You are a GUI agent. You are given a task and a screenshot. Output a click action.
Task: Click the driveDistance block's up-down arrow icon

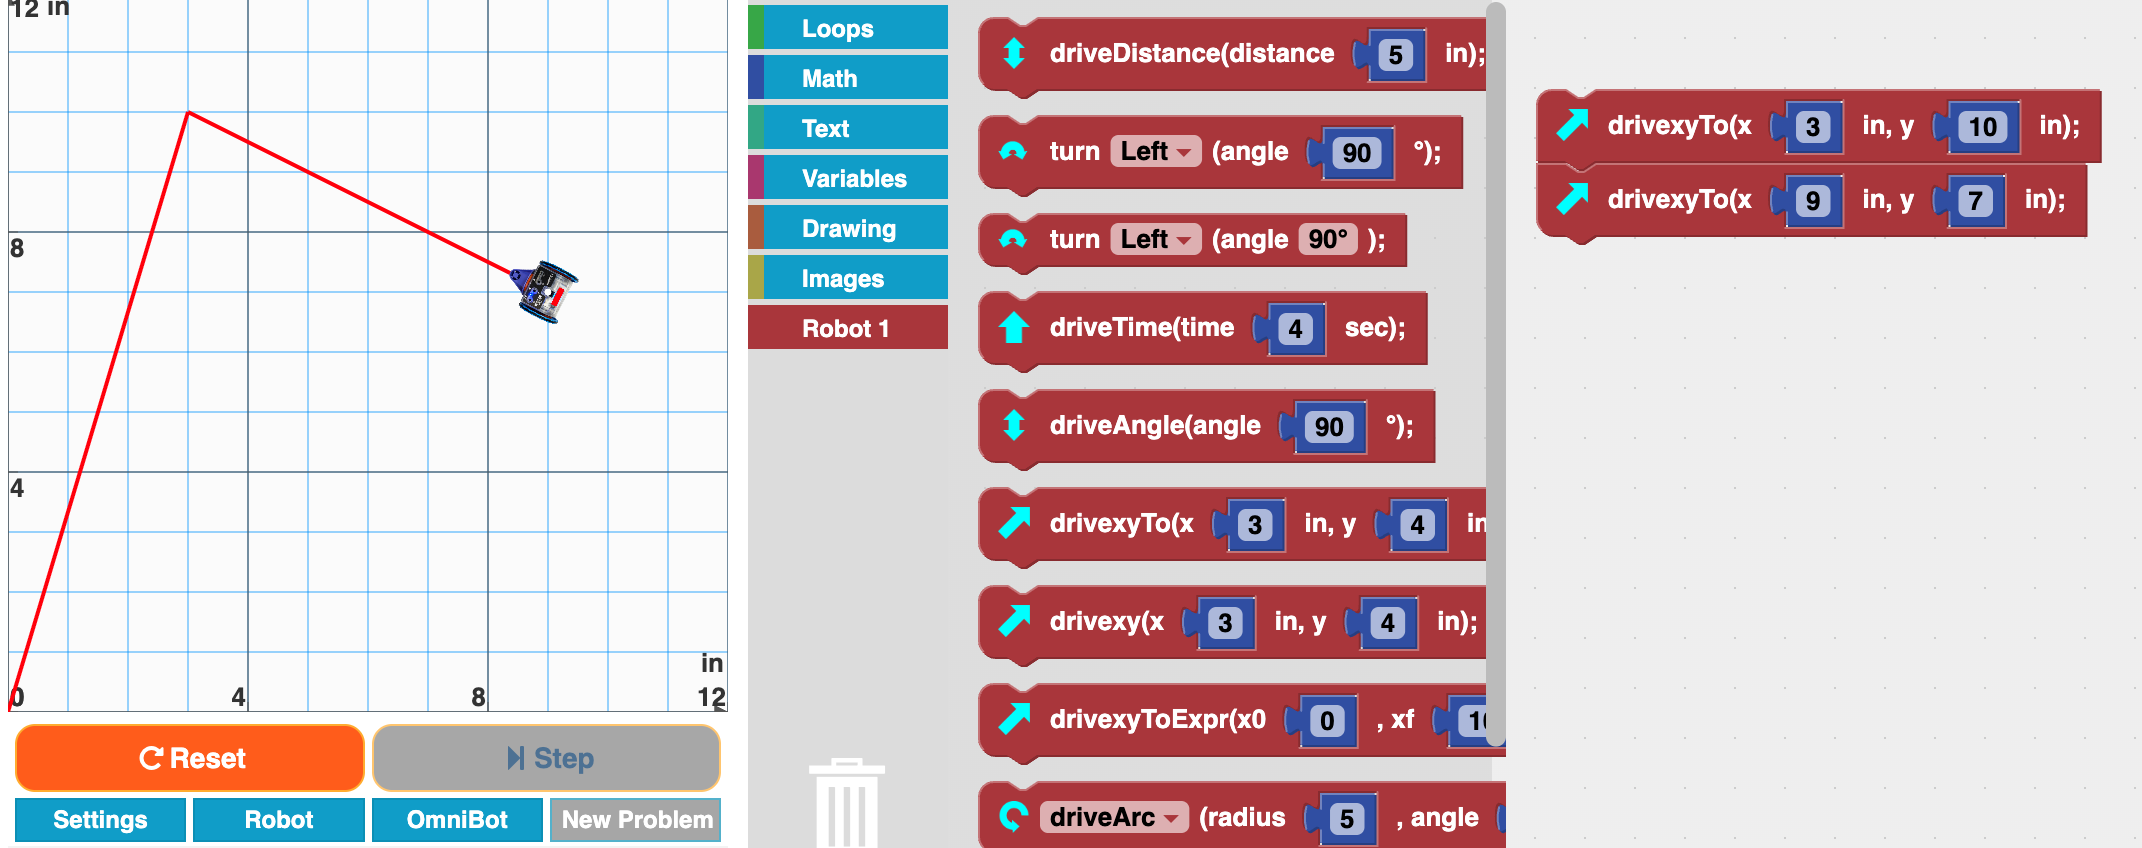pyautogui.click(x=1013, y=53)
